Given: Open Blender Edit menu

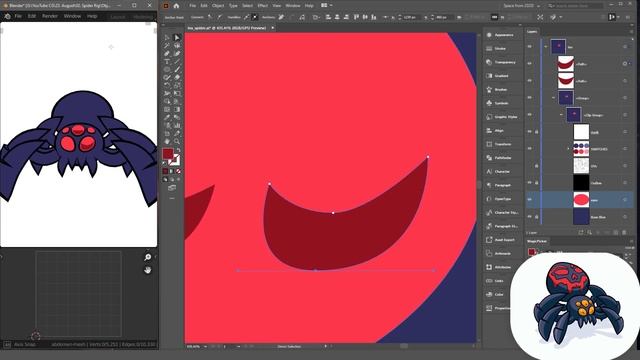Looking at the screenshot, I should pyautogui.click(x=32, y=16).
